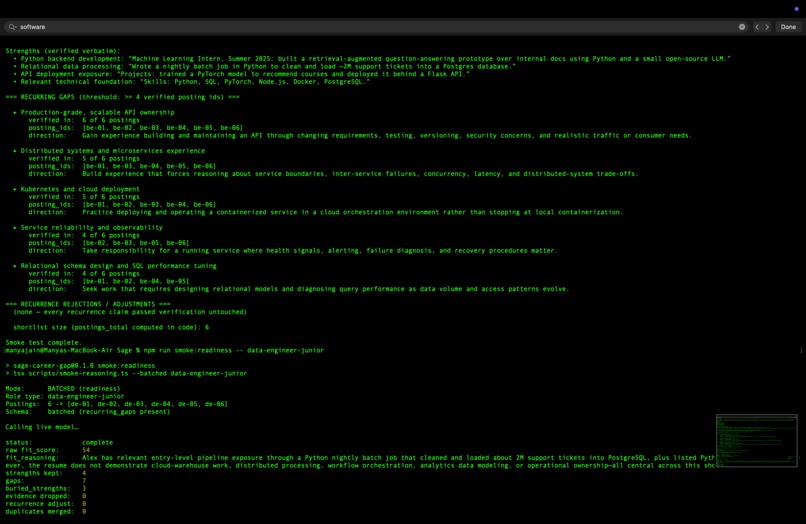The image size is (806, 524).
Task: Click the 'RECURRING GAPS (threshold' heading line
Action: pos(122,97)
